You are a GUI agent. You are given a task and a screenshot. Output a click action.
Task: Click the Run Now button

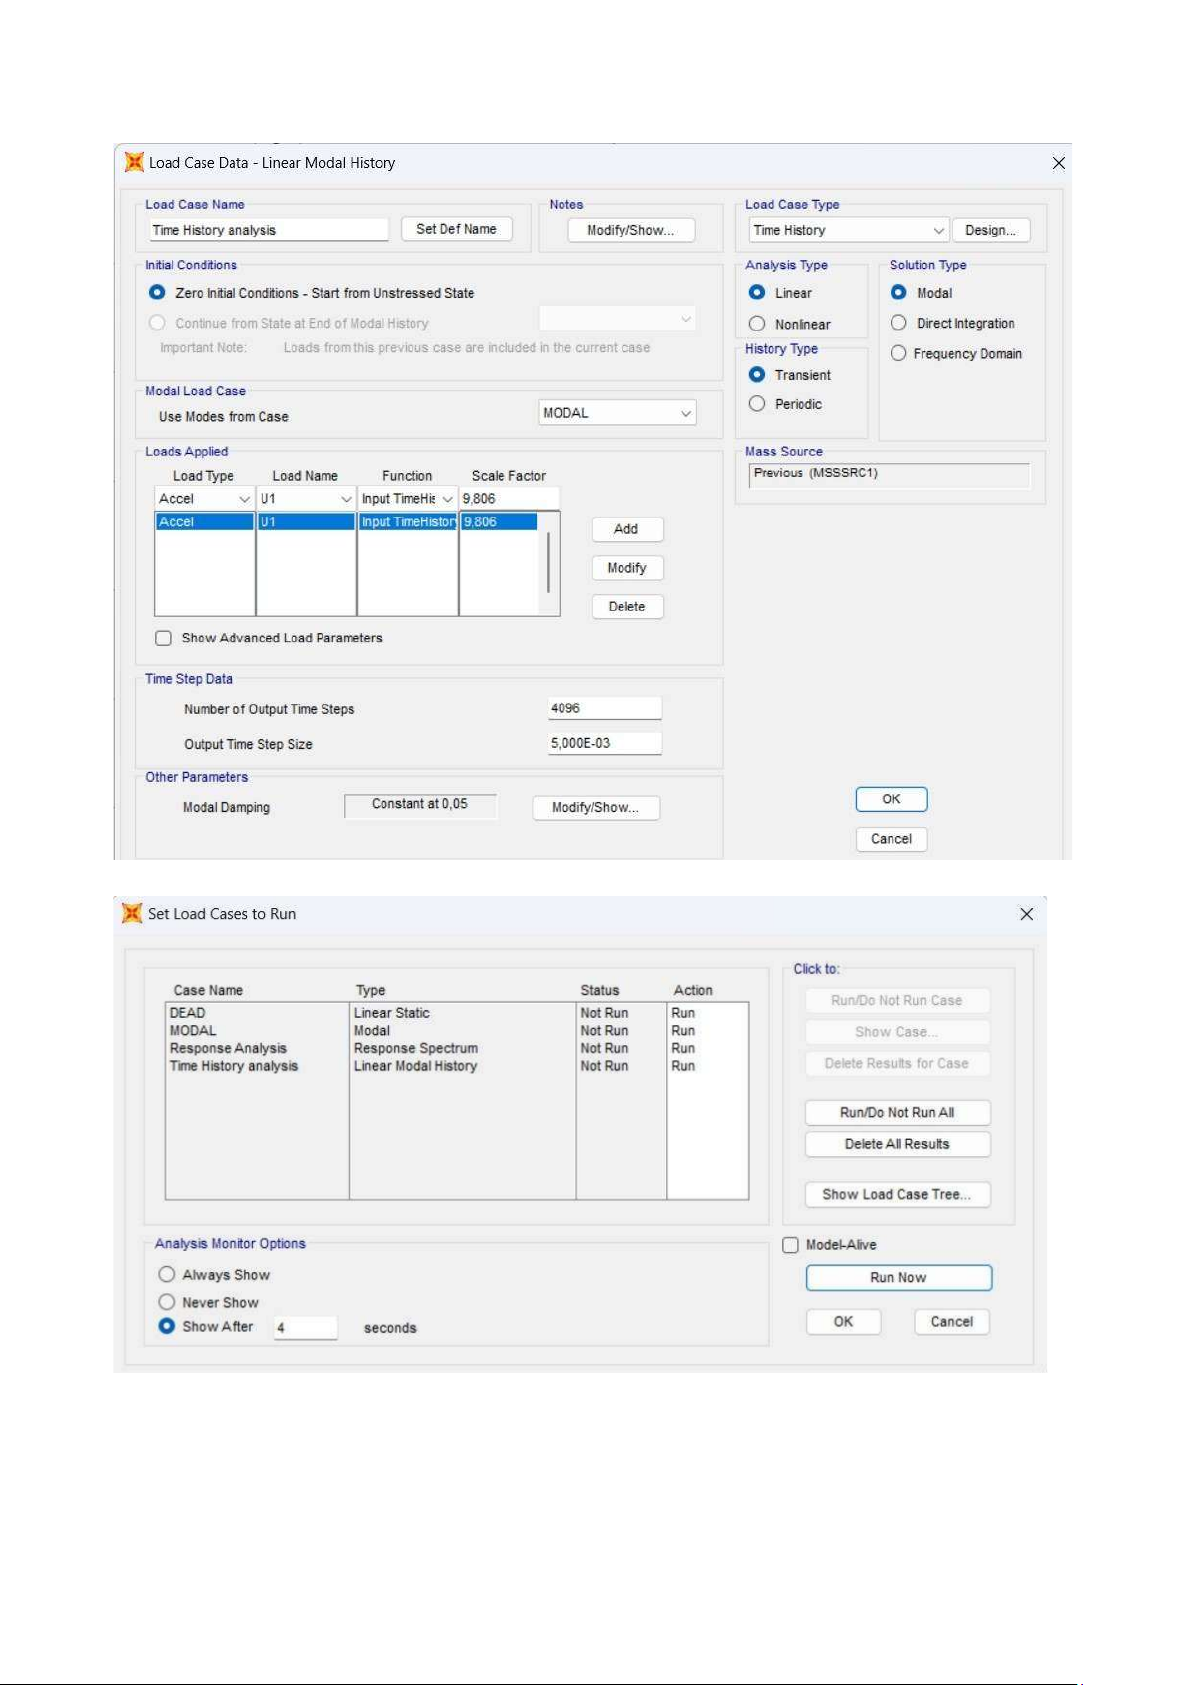pyautogui.click(x=898, y=1277)
